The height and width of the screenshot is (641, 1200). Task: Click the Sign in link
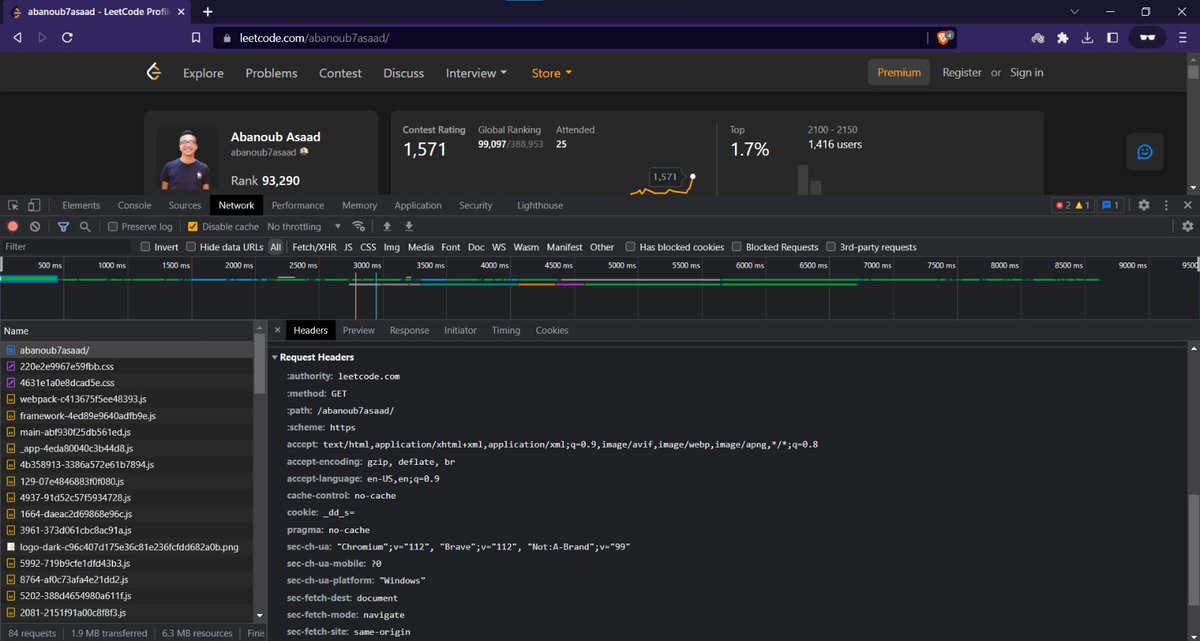[1027, 72]
